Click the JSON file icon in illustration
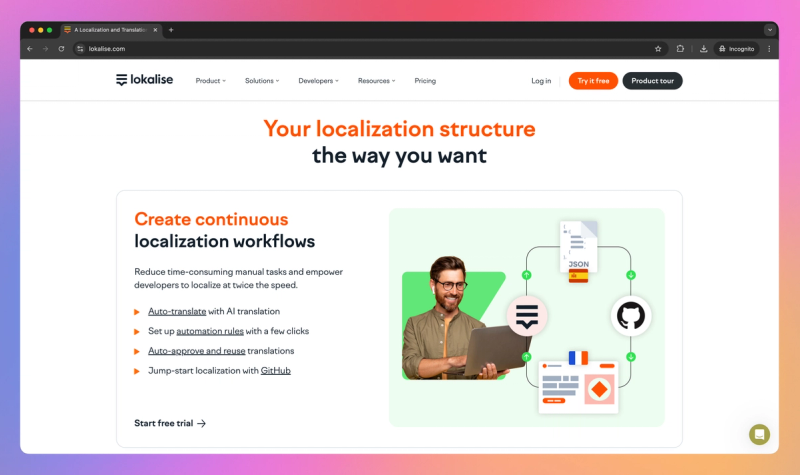This screenshot has width=800, height=475. (579, 245)
